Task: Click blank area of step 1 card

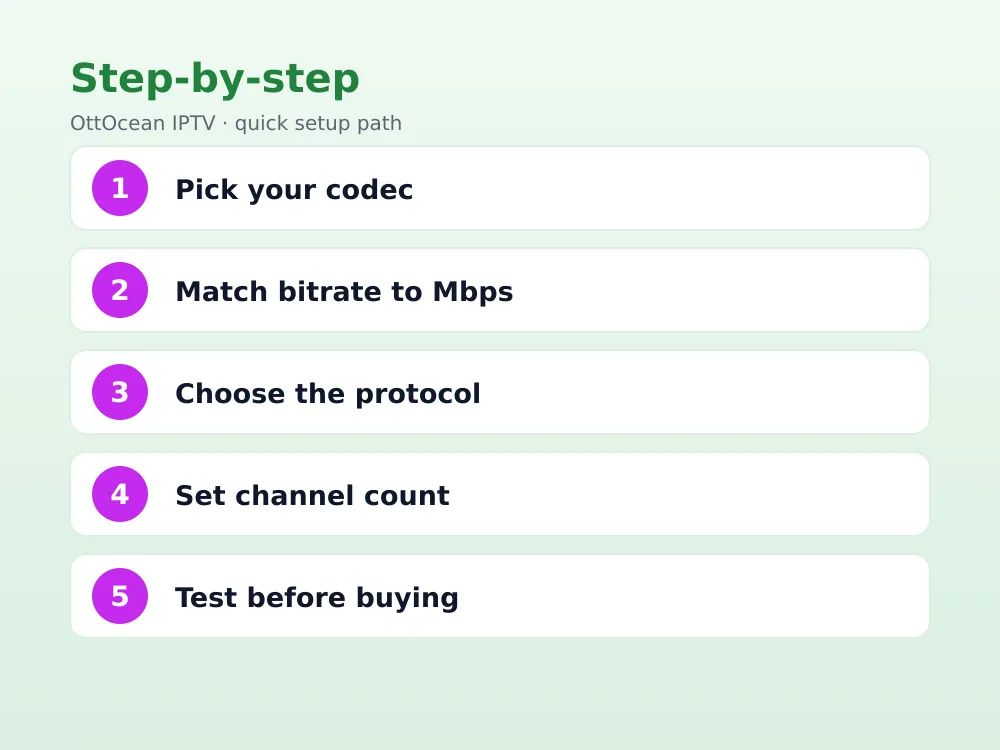Action: click(670, 188)
